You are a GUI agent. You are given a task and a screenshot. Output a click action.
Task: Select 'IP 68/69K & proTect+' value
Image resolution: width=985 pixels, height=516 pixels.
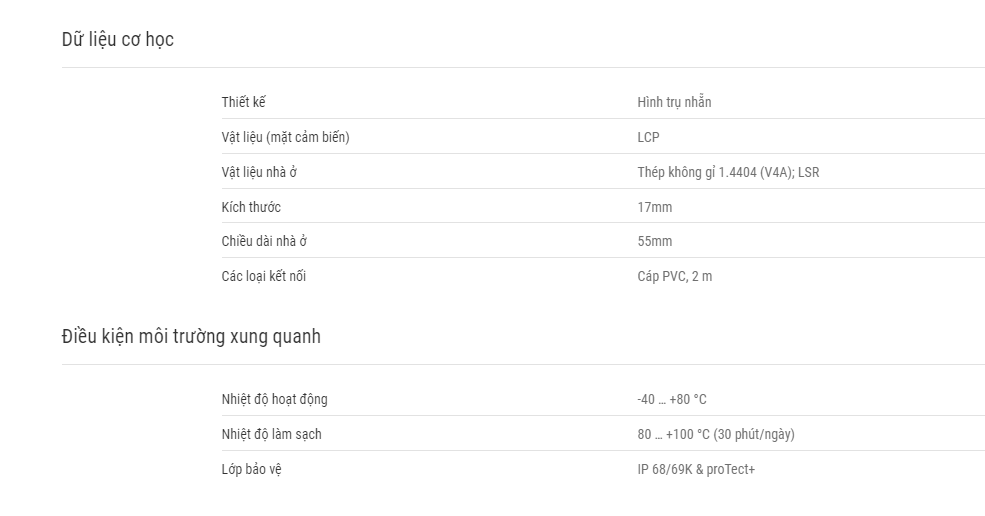tap(696, 469)
